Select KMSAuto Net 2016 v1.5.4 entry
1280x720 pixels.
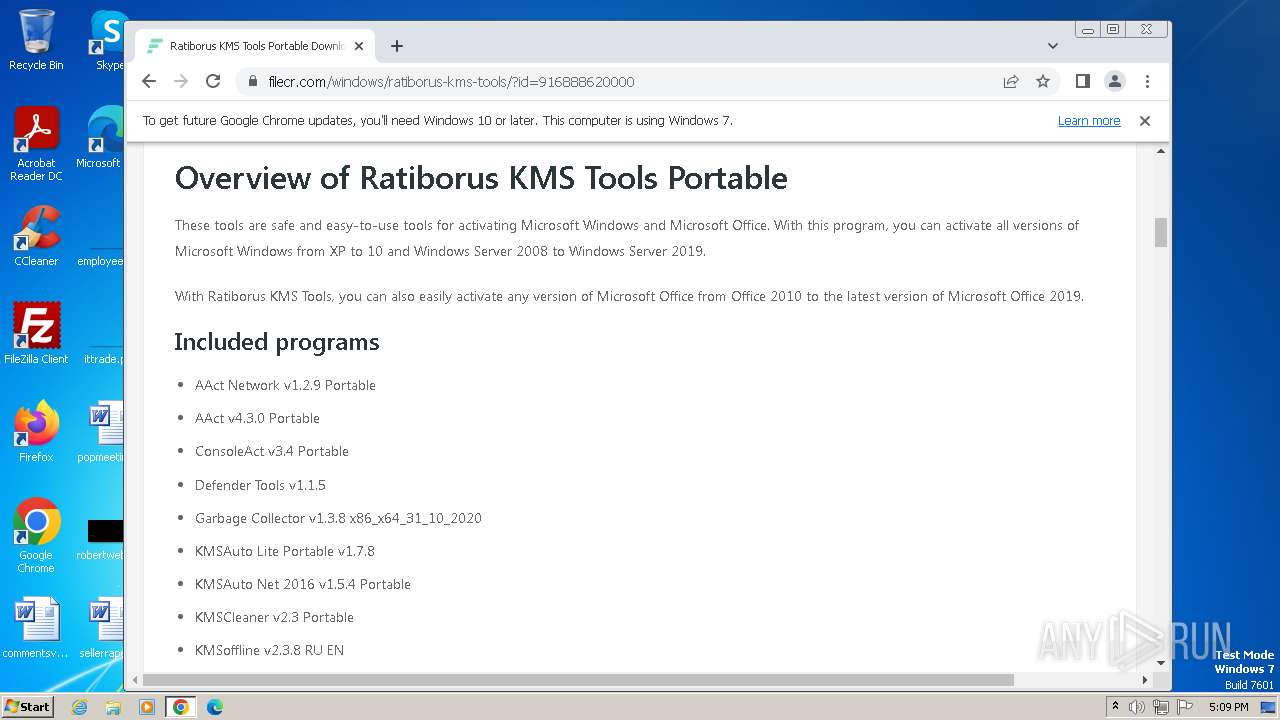click(x=303, y=584)
